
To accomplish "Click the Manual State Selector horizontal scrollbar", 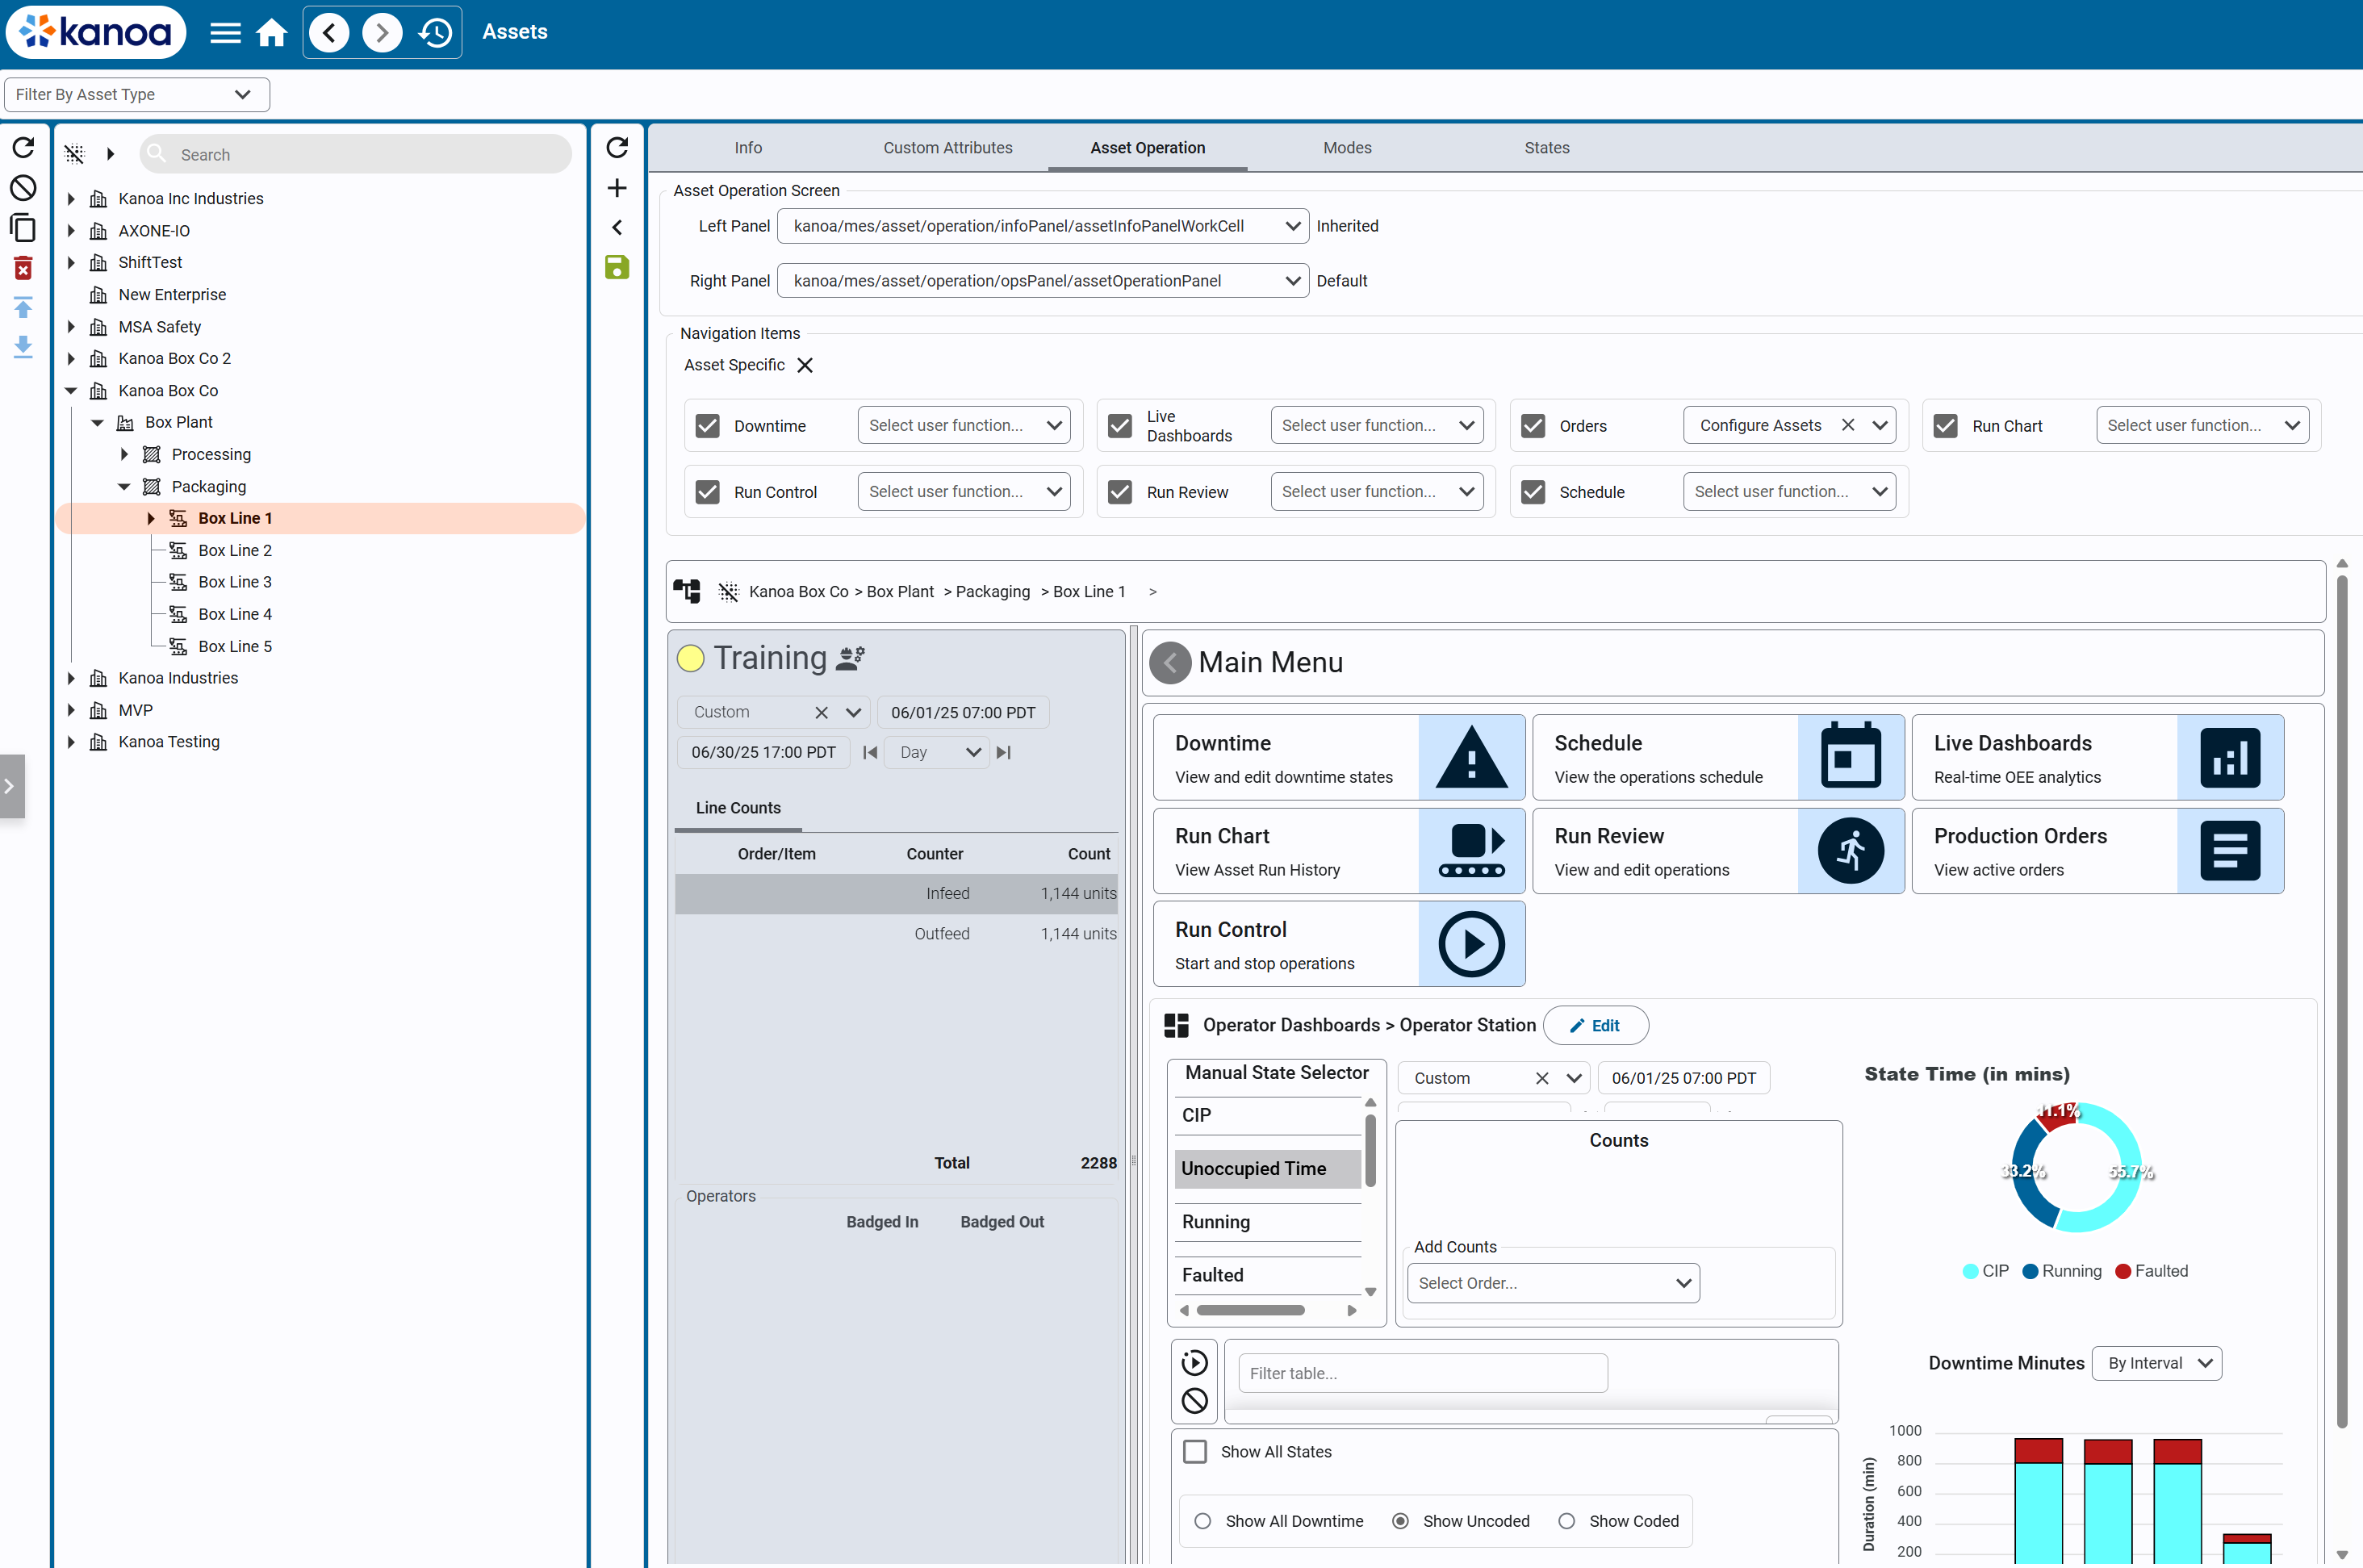I will (x=1250, y=1310).
